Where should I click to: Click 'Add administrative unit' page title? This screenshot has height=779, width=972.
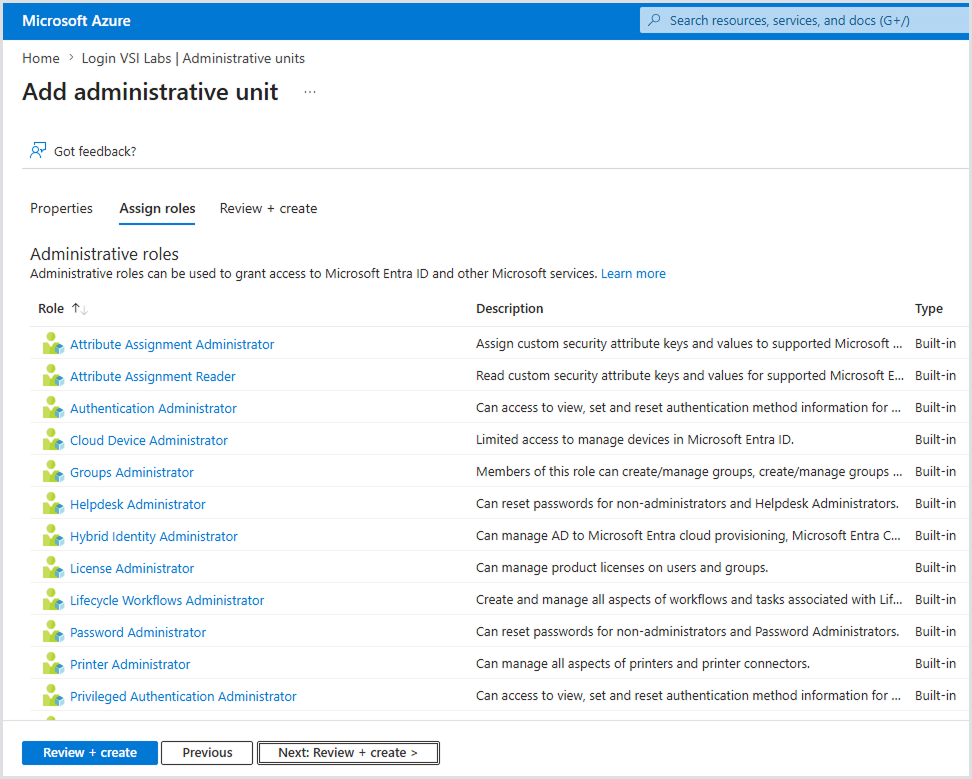pos(150,92)
